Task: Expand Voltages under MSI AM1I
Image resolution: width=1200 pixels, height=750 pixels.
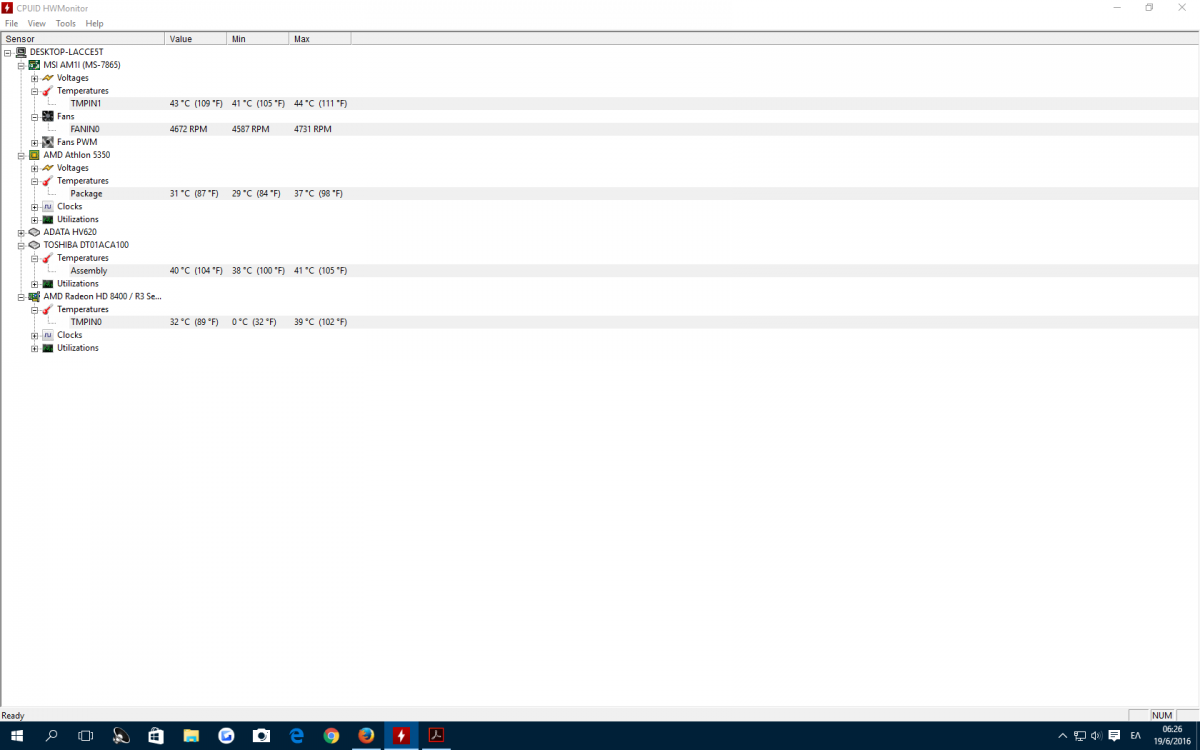Action: pyautogui.click(x=34, y=78)
